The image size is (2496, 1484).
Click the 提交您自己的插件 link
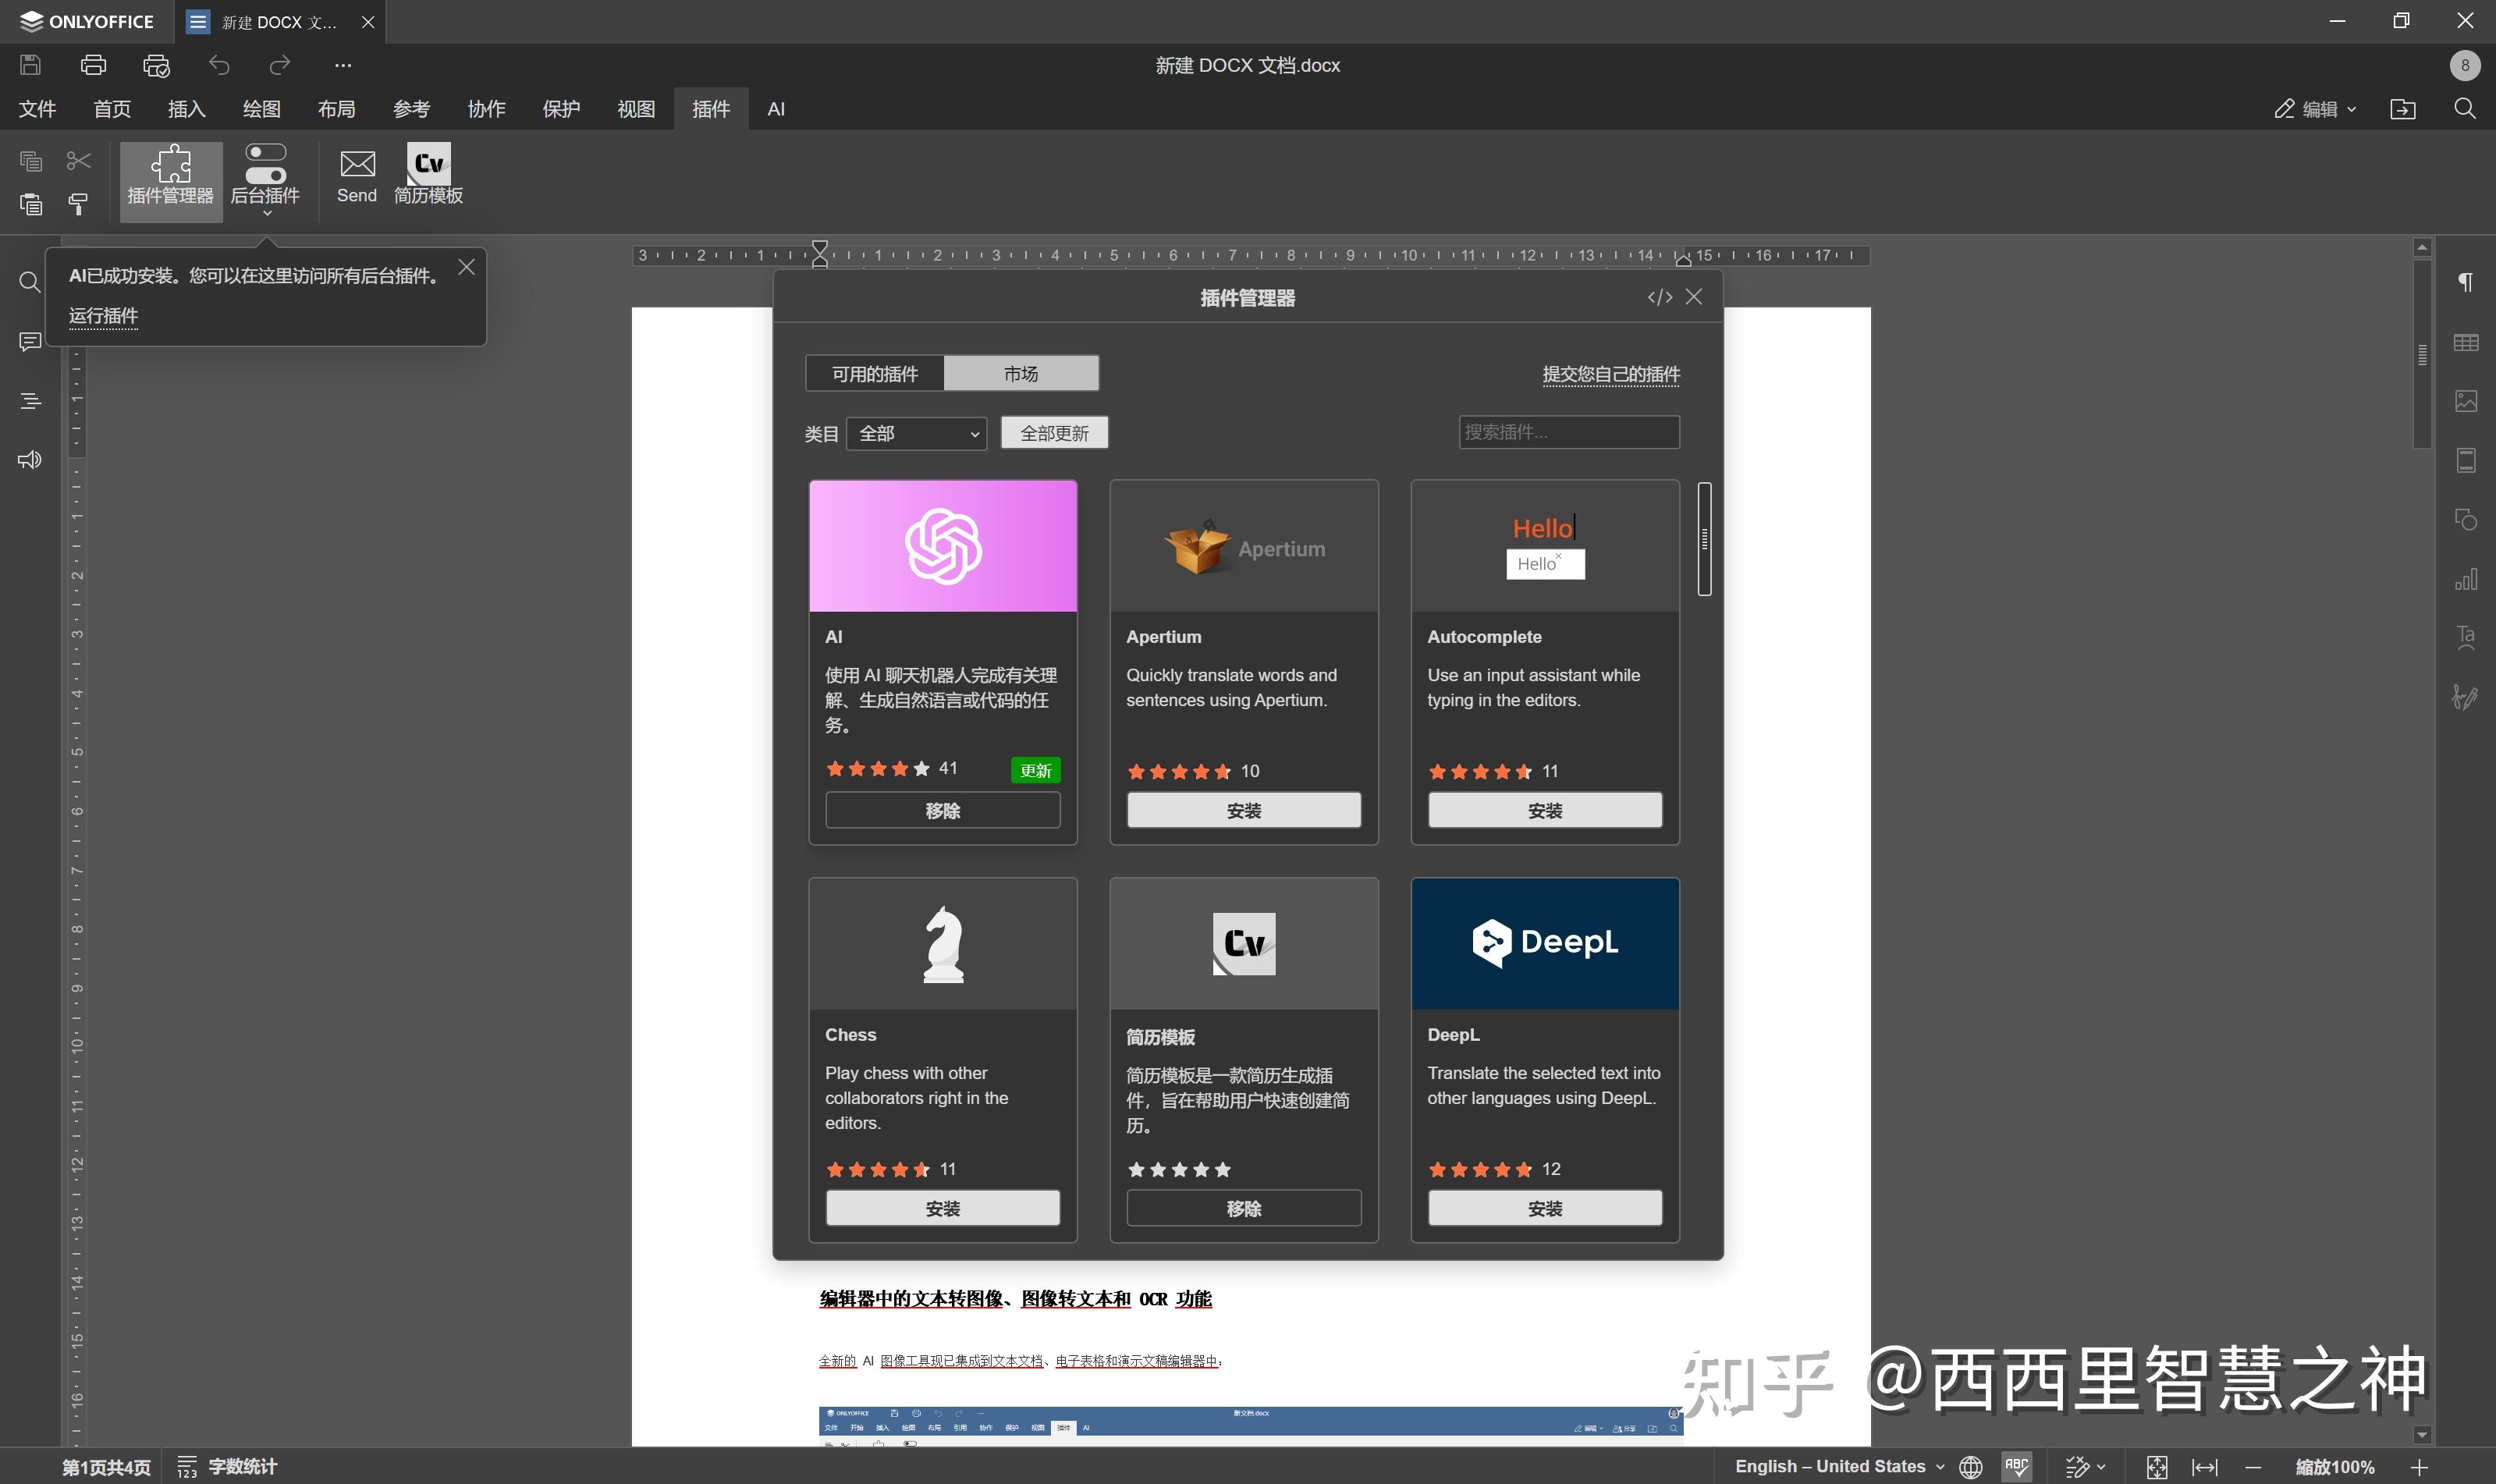pos(1611,374)
